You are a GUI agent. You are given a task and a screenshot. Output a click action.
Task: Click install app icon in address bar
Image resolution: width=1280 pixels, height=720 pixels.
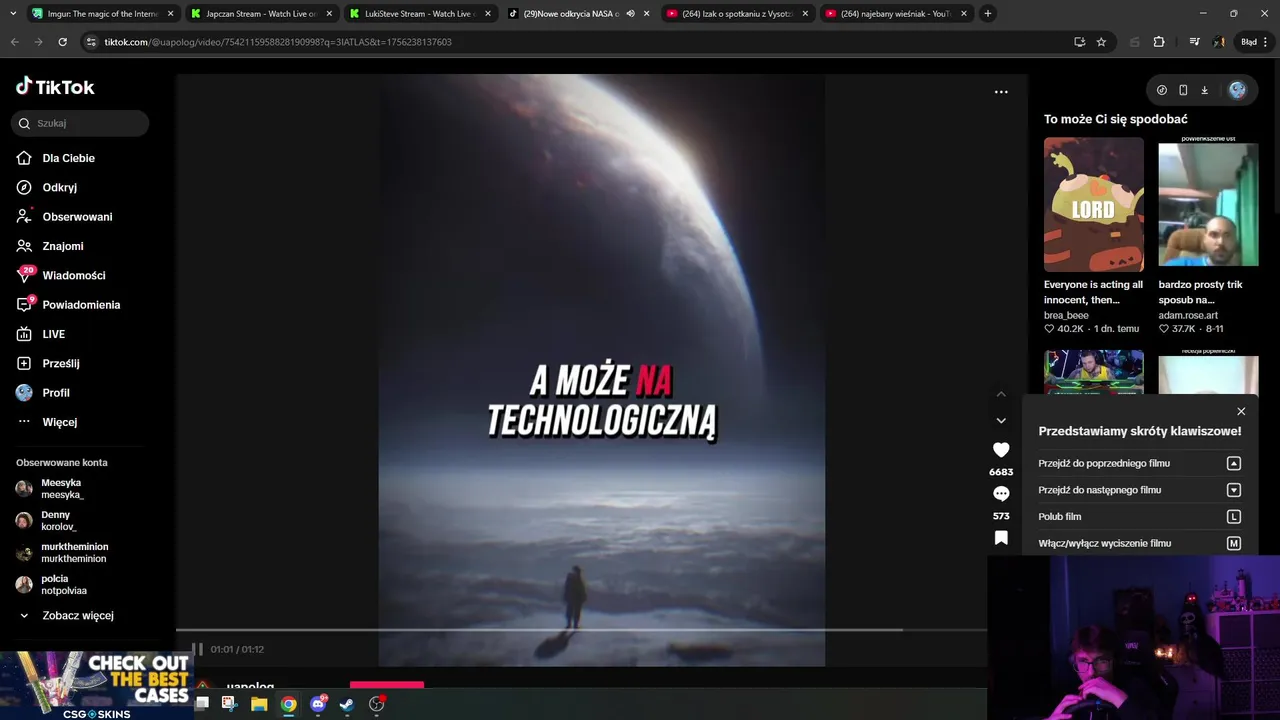[x=1079, y=42]
